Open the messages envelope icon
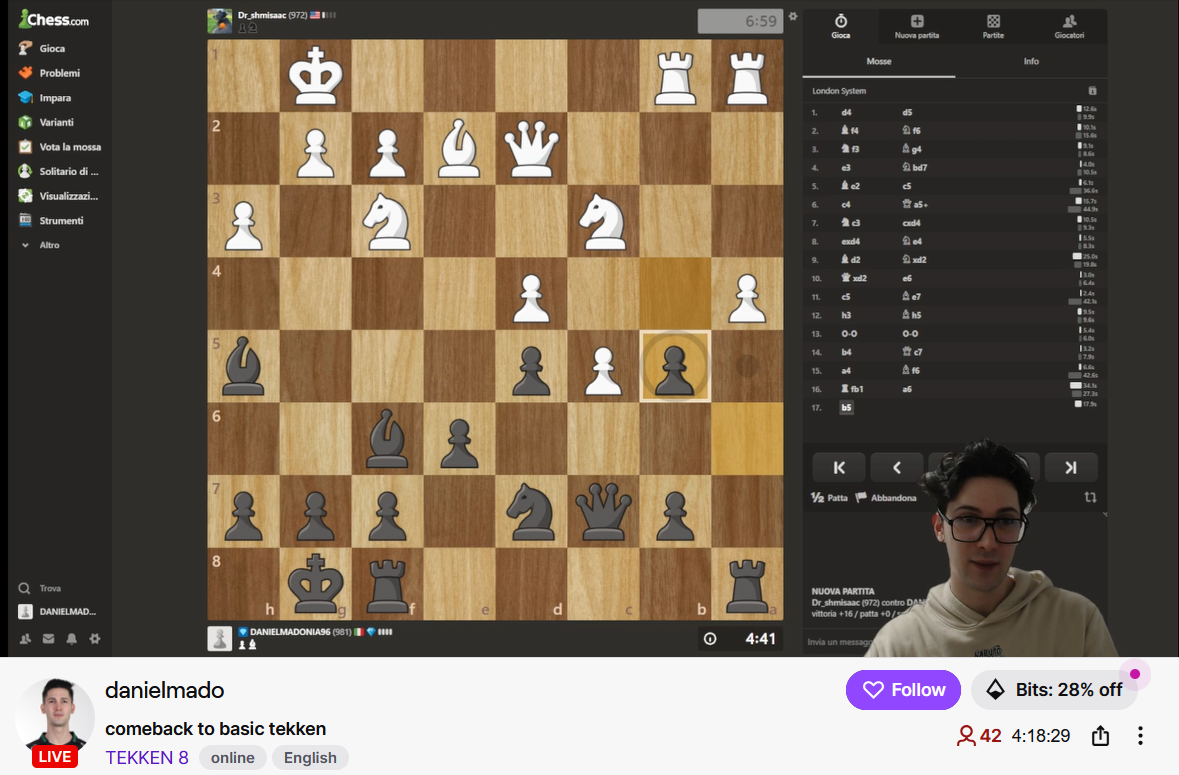Image resolution: width=1179 pixels, height=775 pixels. point(49,638)
